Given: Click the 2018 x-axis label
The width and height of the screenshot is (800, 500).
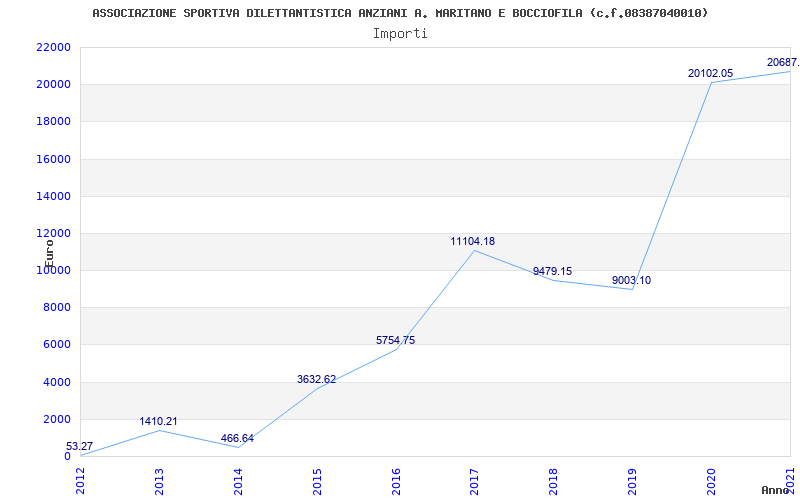Looking at the screenshot, I should click(x=553, y=481).
